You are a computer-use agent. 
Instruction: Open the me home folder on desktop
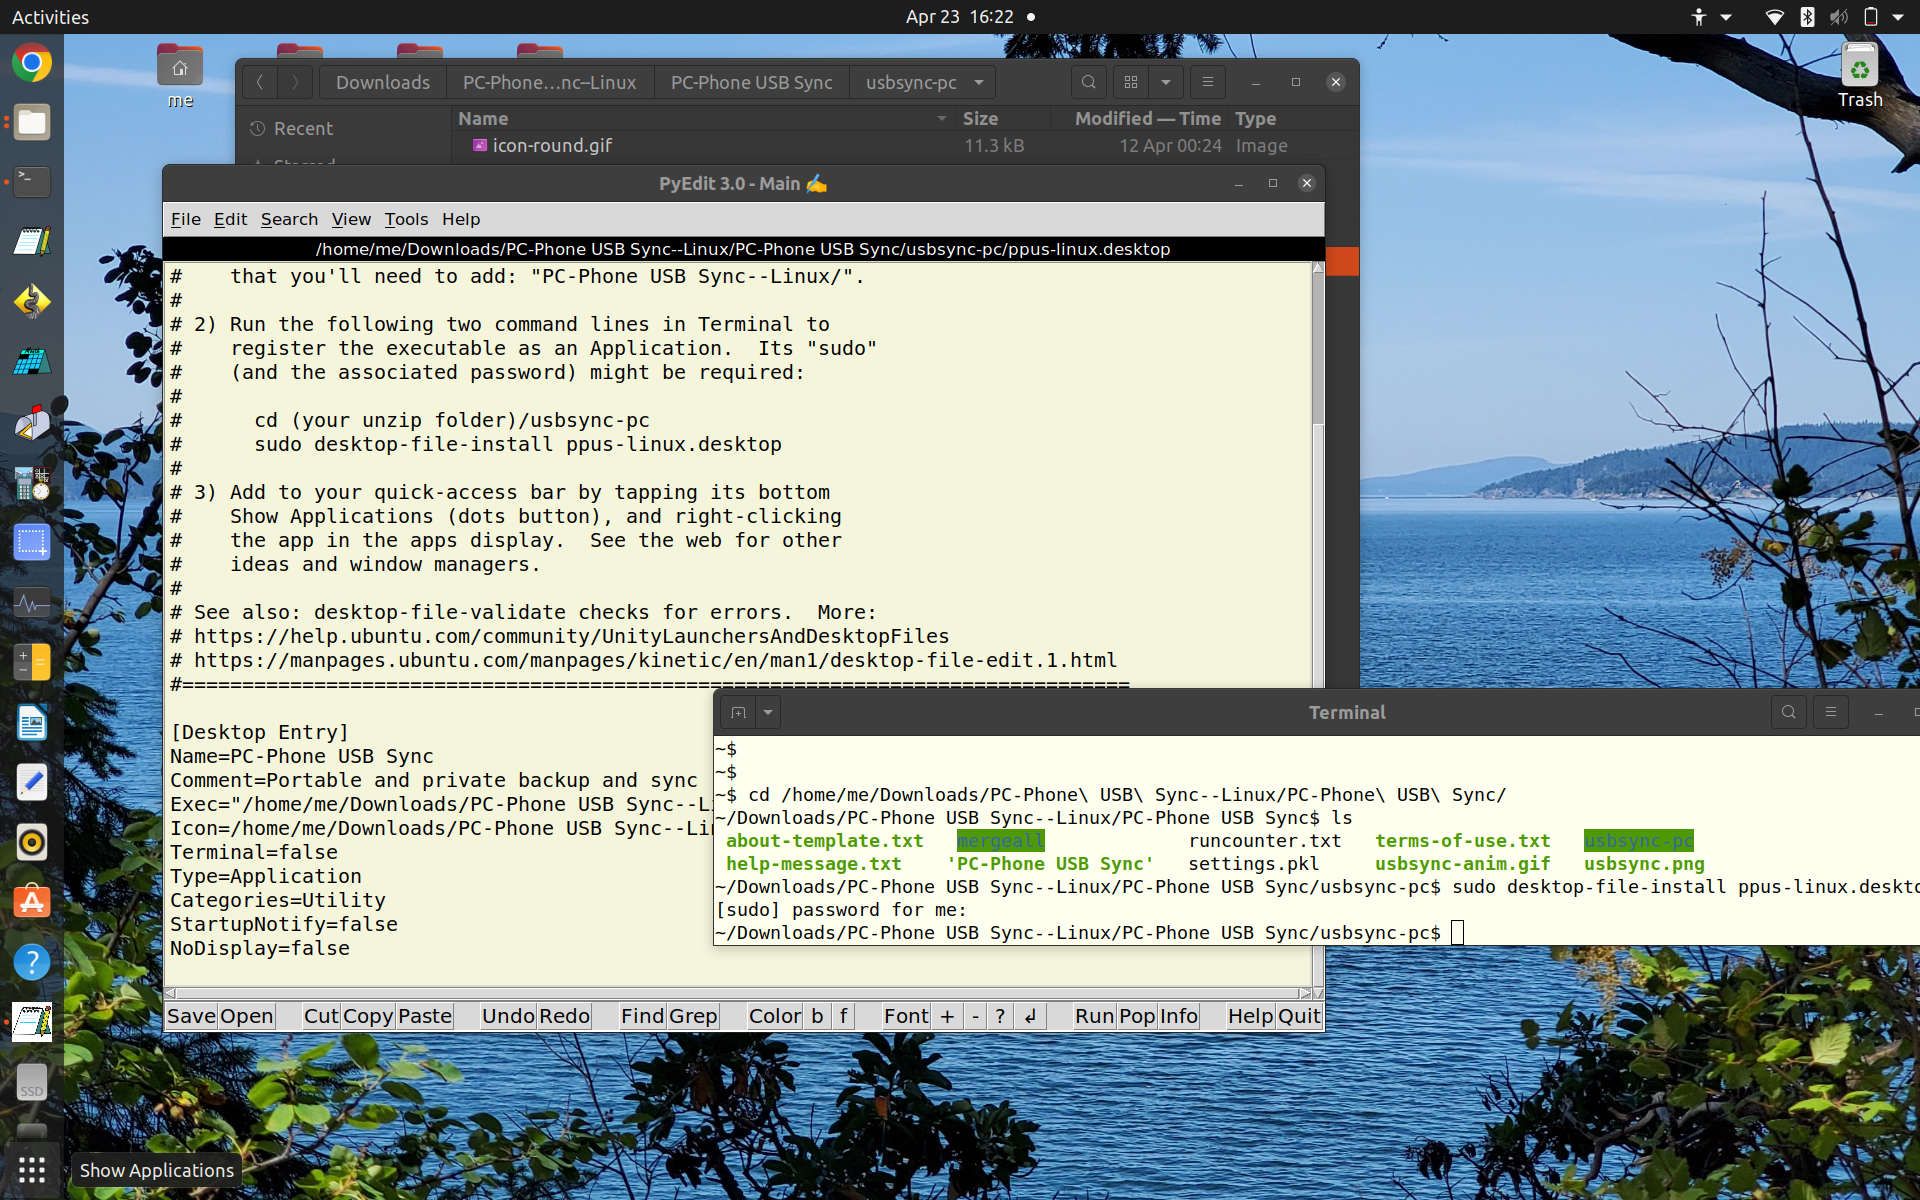tap(180, 77)
